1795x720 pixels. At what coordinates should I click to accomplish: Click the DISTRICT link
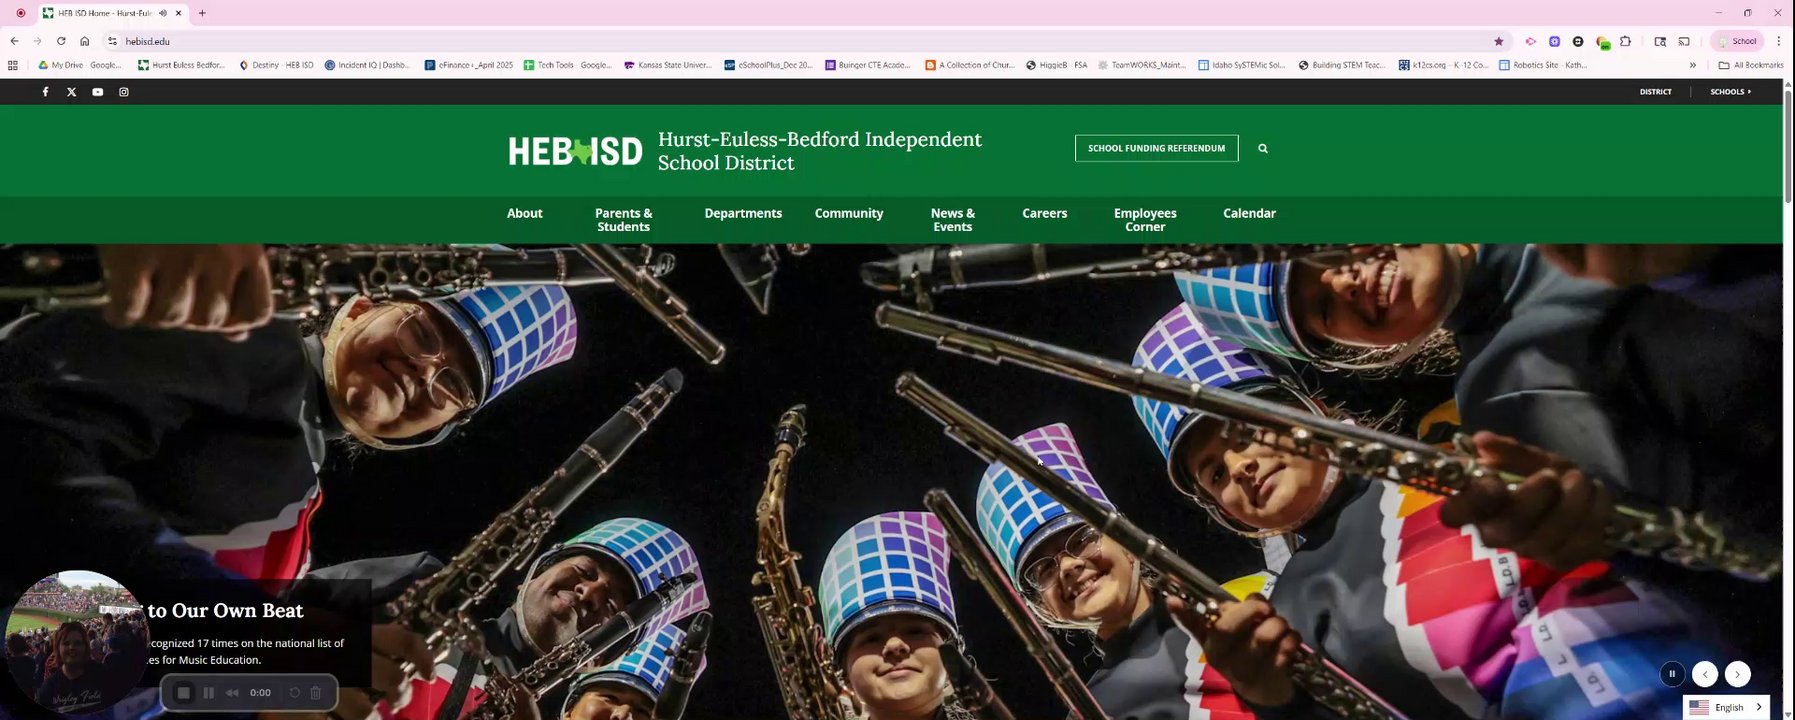tap(1655, 92)
